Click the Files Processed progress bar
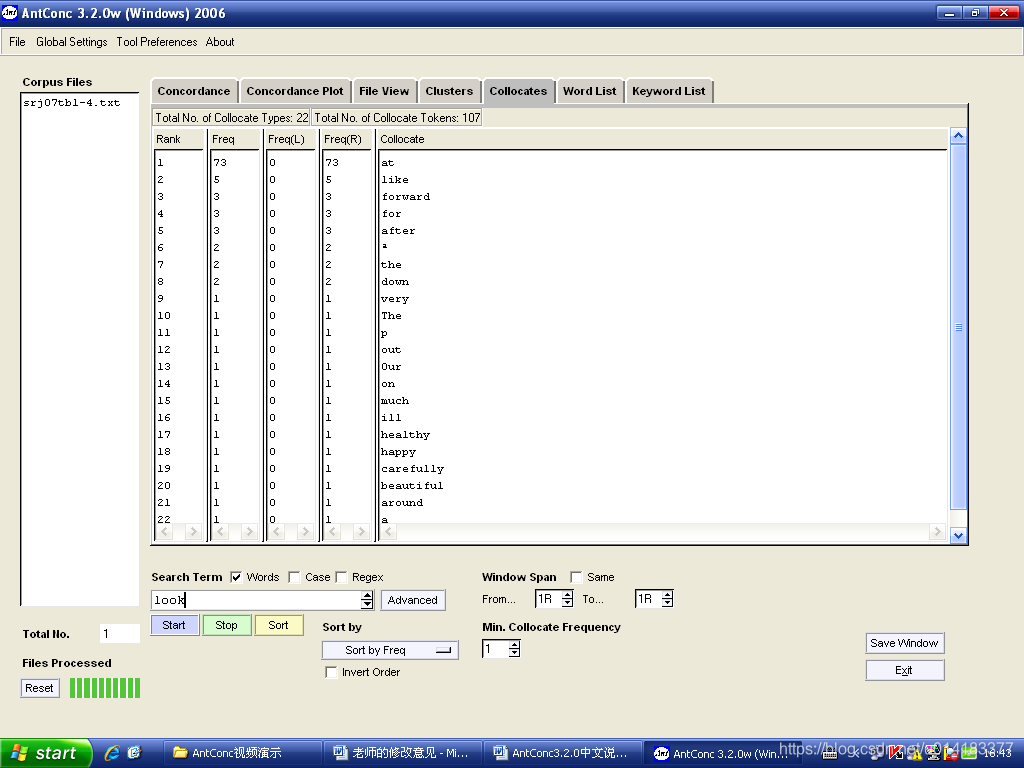1024x768 pixels. pyautogui.click(x=104, y=688)
